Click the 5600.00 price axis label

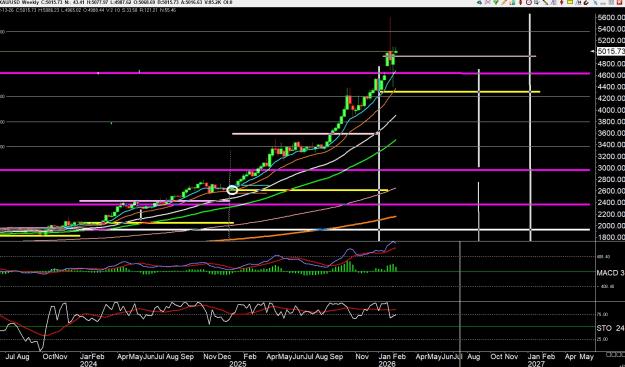(x=611, y=18)
